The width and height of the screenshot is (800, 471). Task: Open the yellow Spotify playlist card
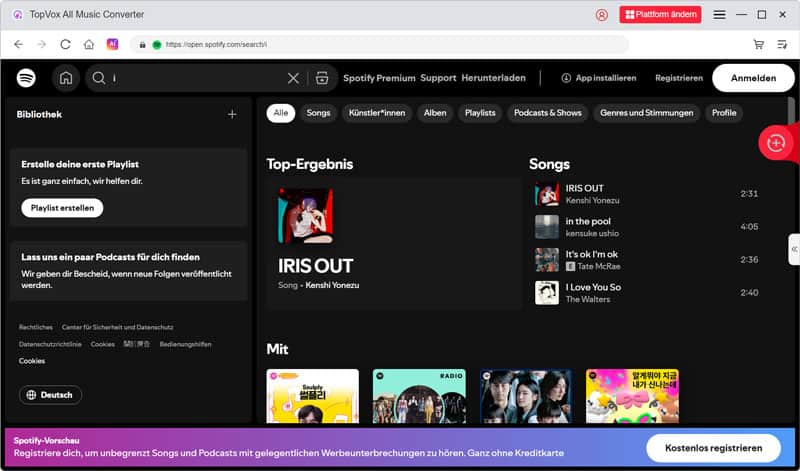click(x=313, y=396)
